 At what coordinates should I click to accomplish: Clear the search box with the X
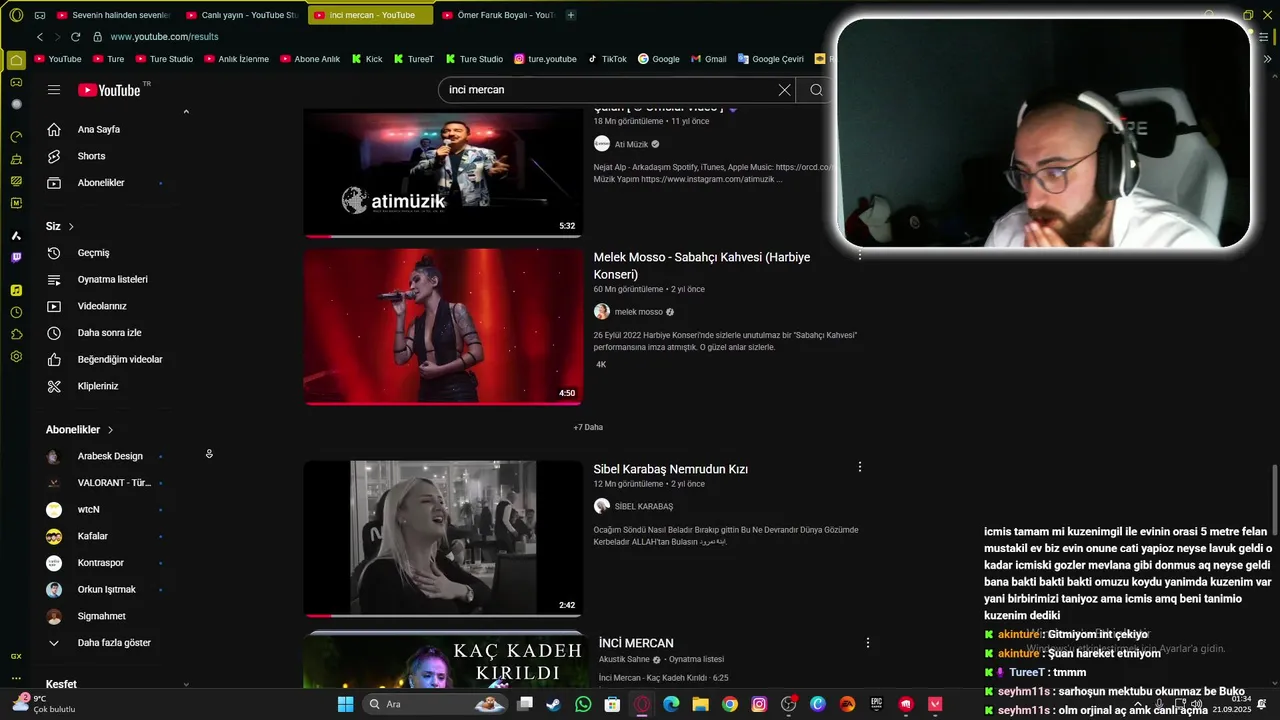click(x=785, y=90)
